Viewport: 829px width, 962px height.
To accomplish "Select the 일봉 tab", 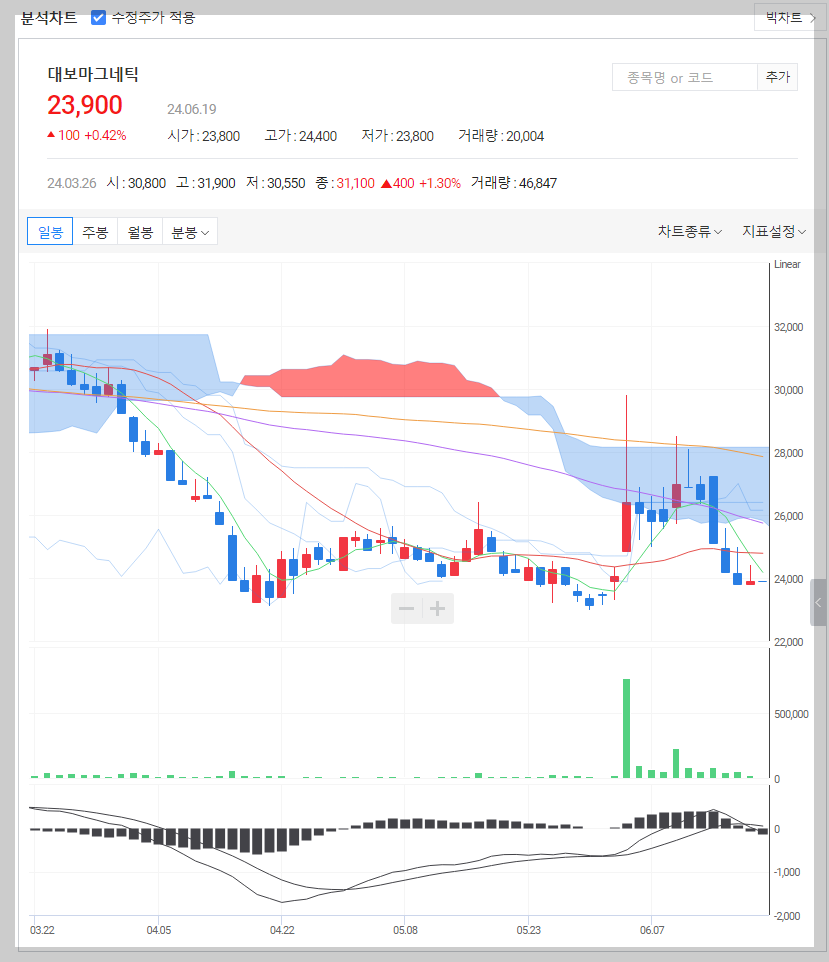I will pos(50,232).
